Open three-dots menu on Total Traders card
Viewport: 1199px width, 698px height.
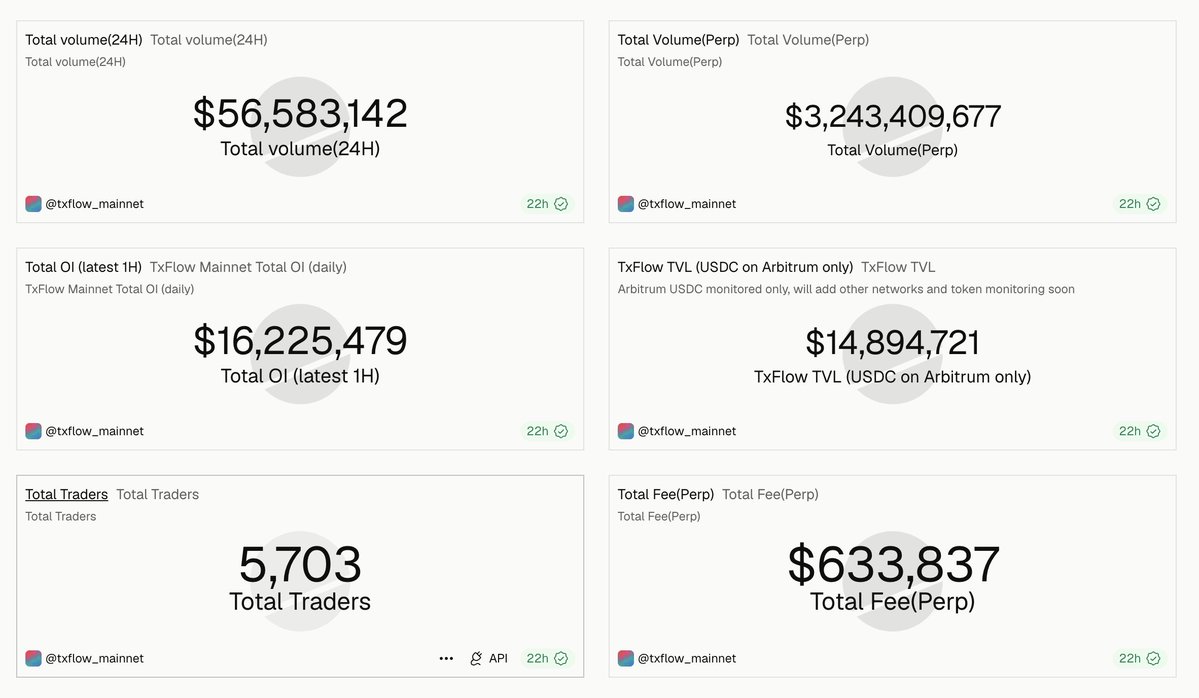click(447, 658)
